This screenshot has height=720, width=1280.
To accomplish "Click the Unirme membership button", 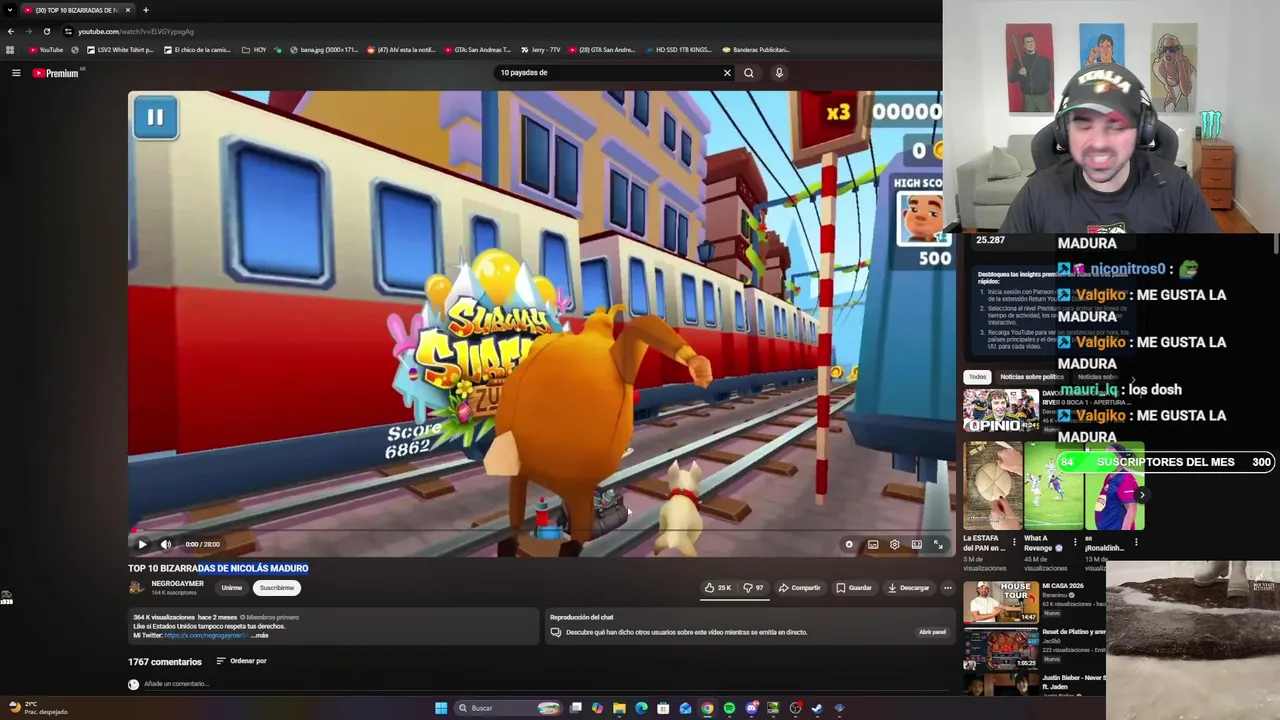I will tap(231, 588).
